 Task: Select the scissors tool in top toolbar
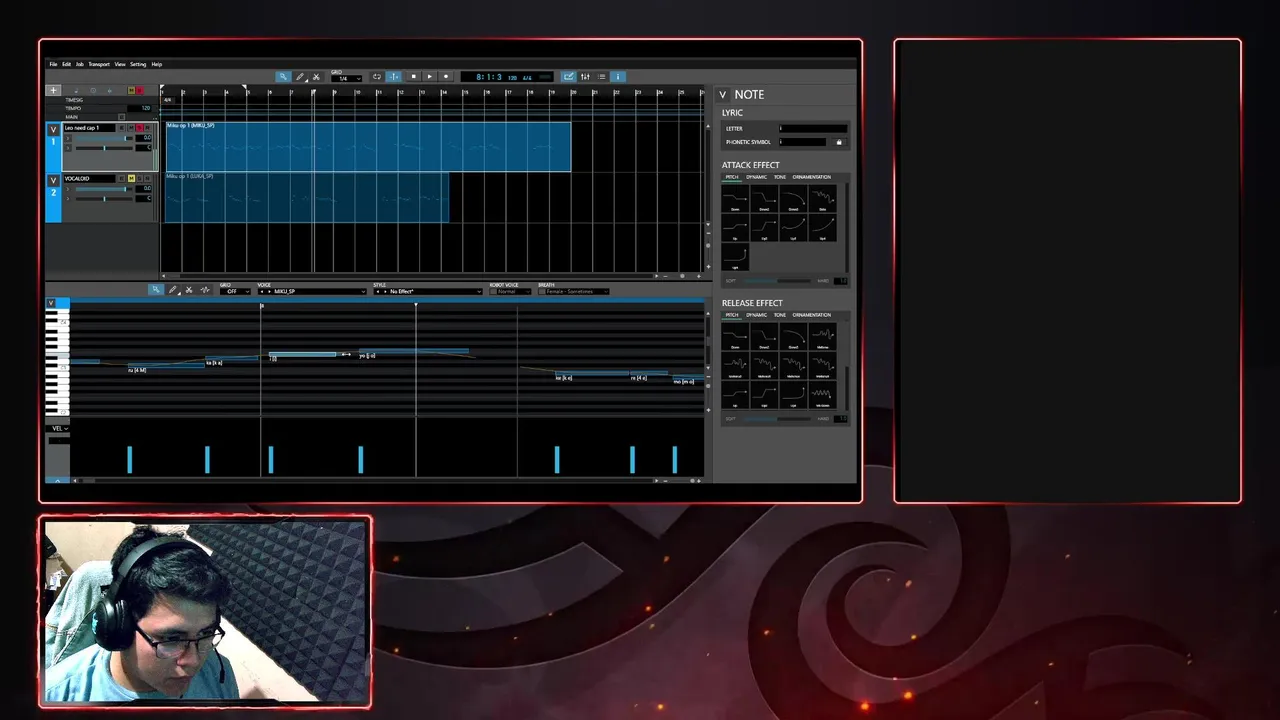(316, 77)
